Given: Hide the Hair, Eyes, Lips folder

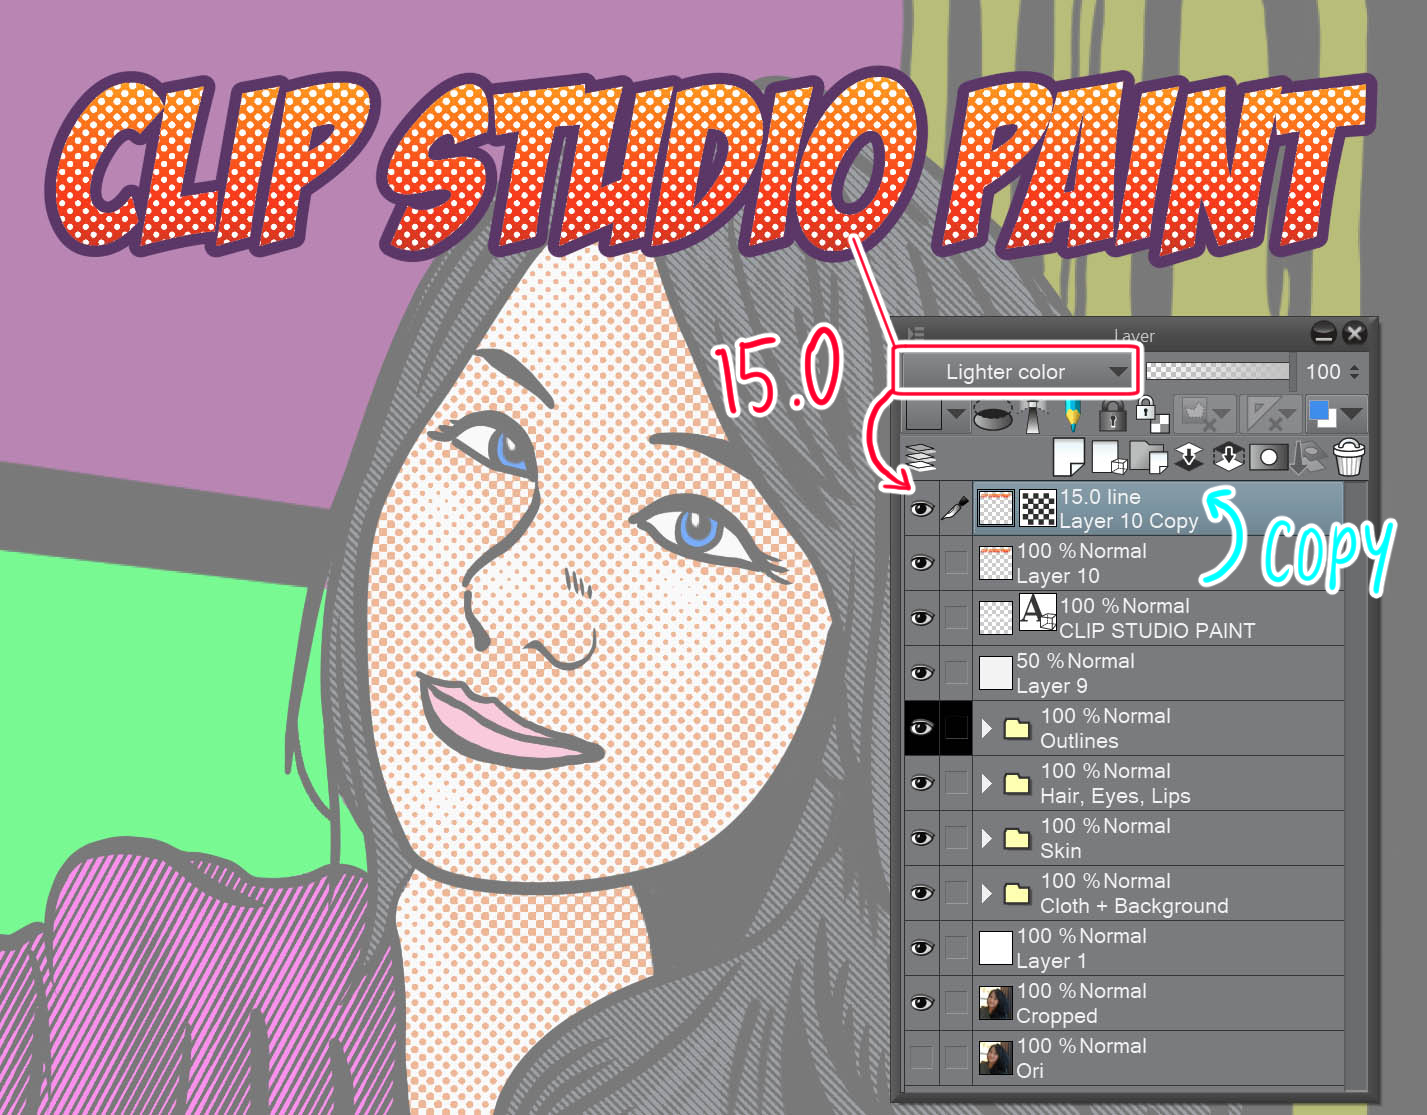Looking at the screenshot, I should pos(921,783).
